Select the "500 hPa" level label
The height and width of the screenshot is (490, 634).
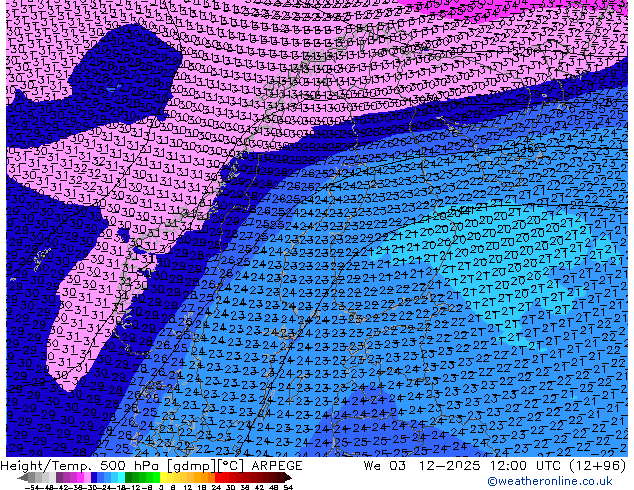tap(131, 466)
